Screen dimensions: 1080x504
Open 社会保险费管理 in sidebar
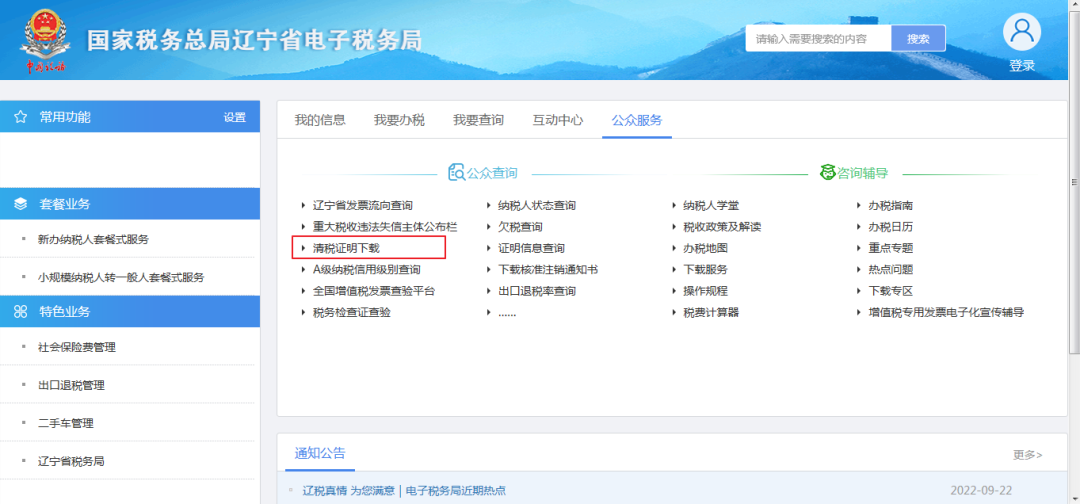pos(77,347)
